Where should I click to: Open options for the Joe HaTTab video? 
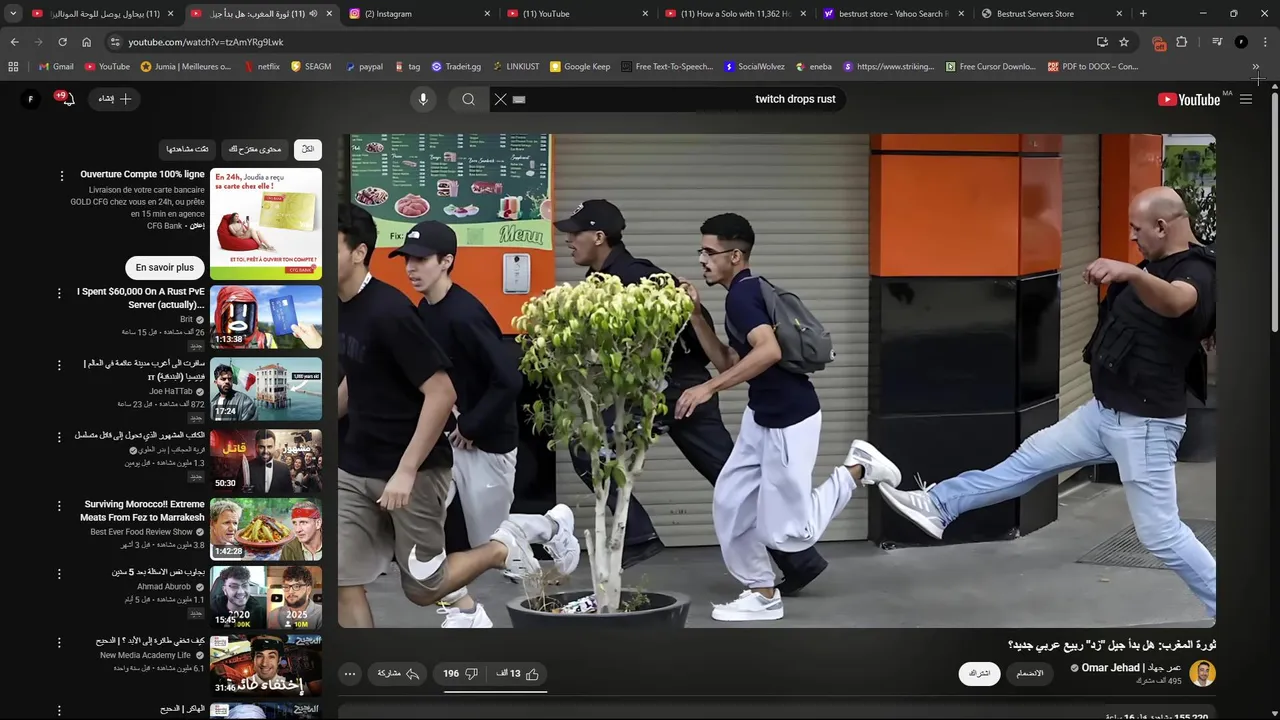[x=59, y=365]
